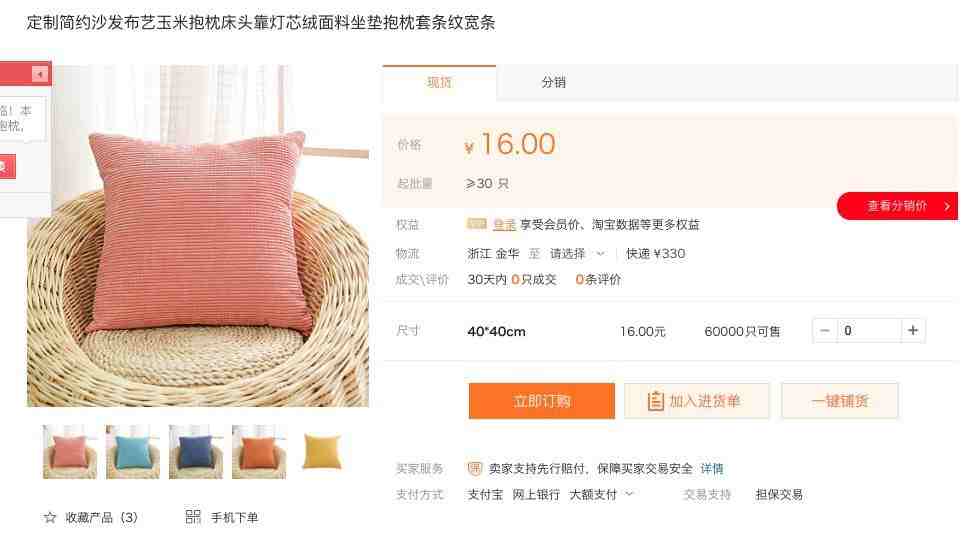
Task: Open the 登录 login link
Action: (x=504, y=225)
